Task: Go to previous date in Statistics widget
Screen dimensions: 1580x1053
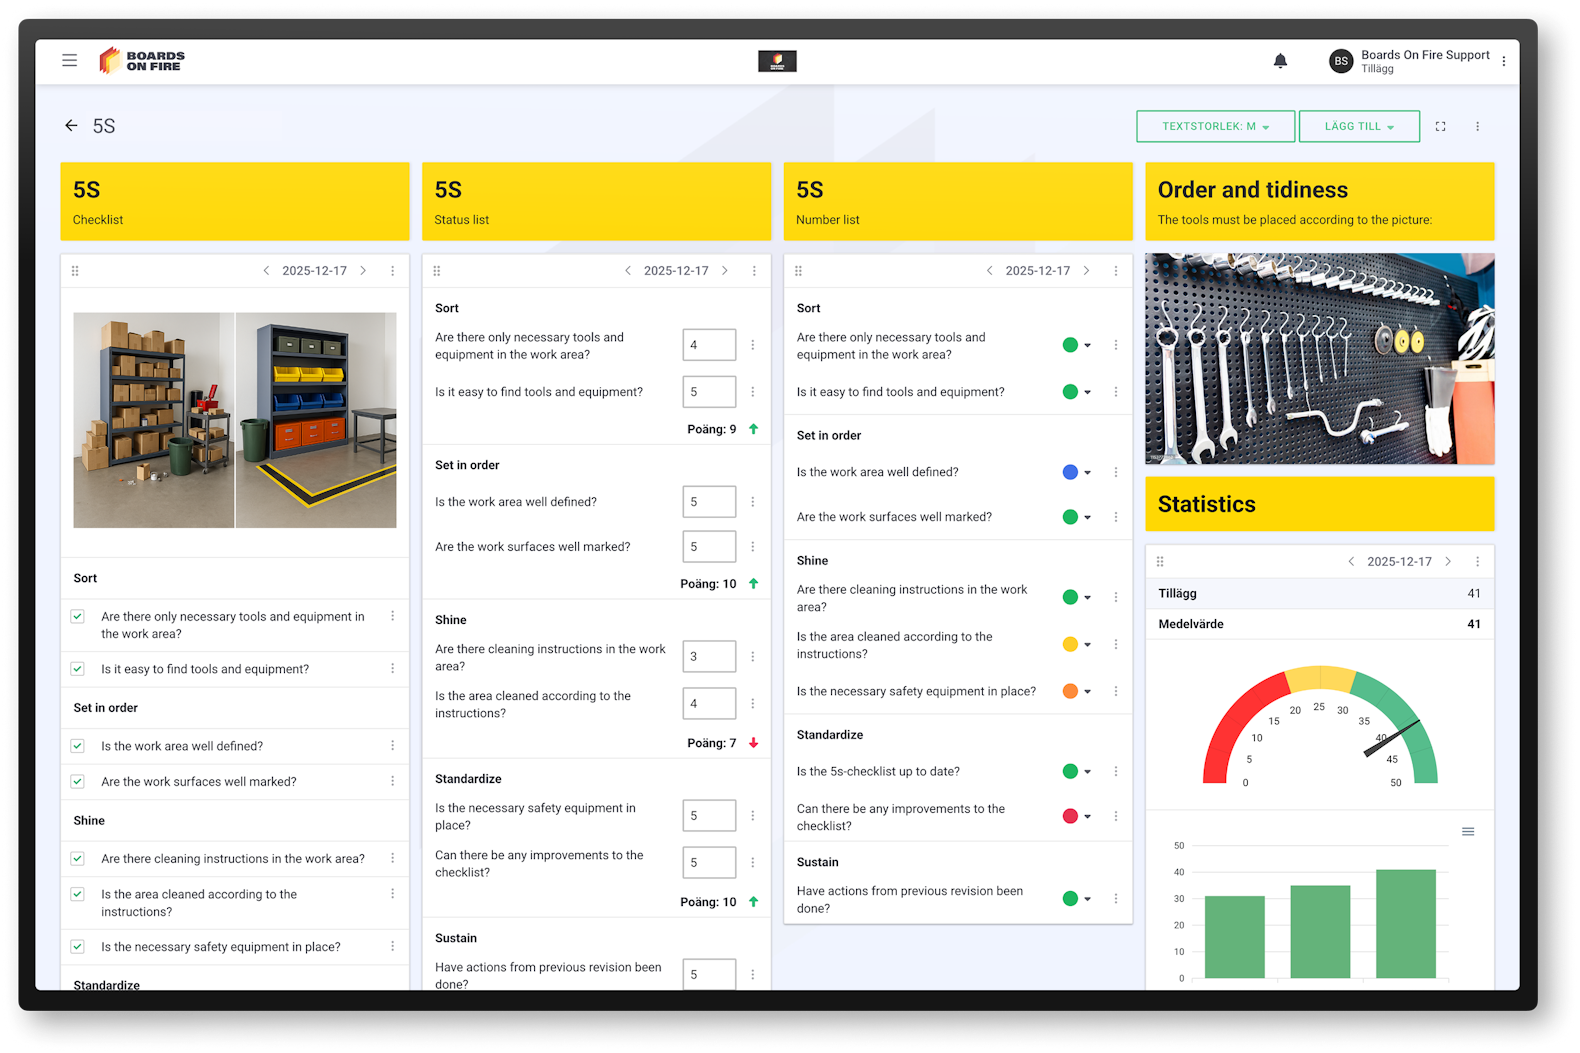Action: pyautogui.click(x=1351, y=562)
